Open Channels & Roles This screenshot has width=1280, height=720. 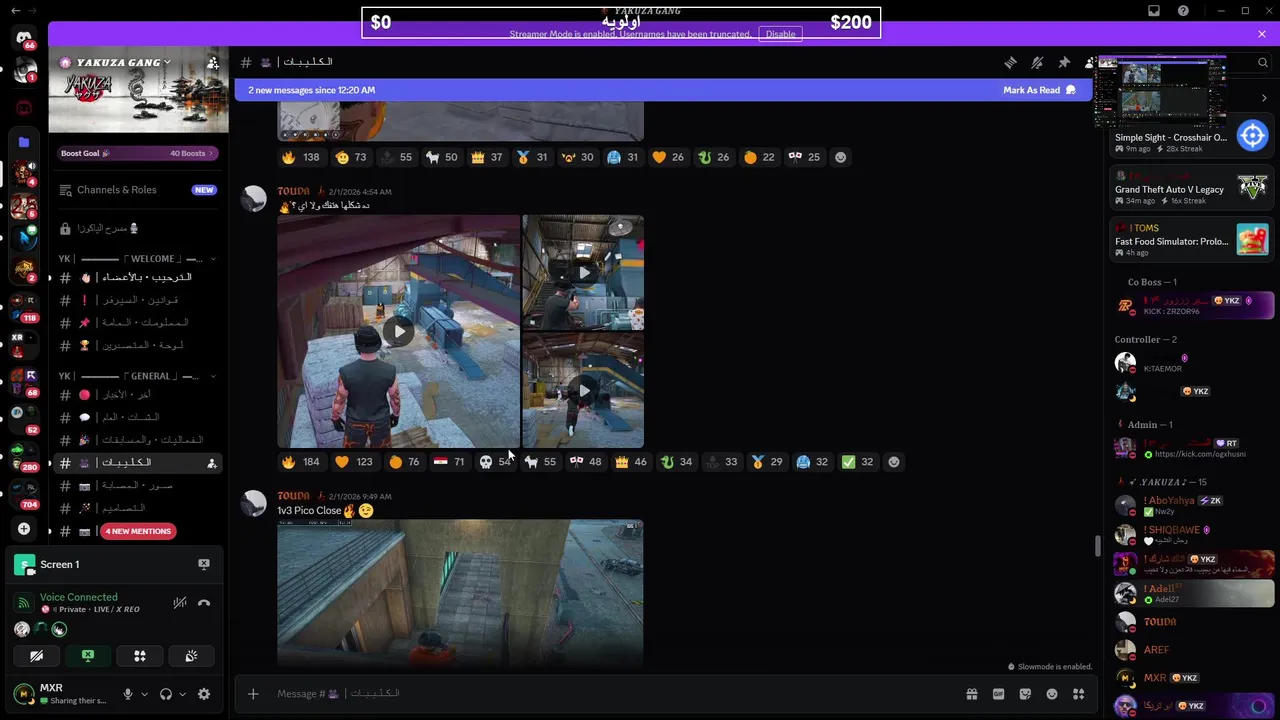tap(138, 189)
